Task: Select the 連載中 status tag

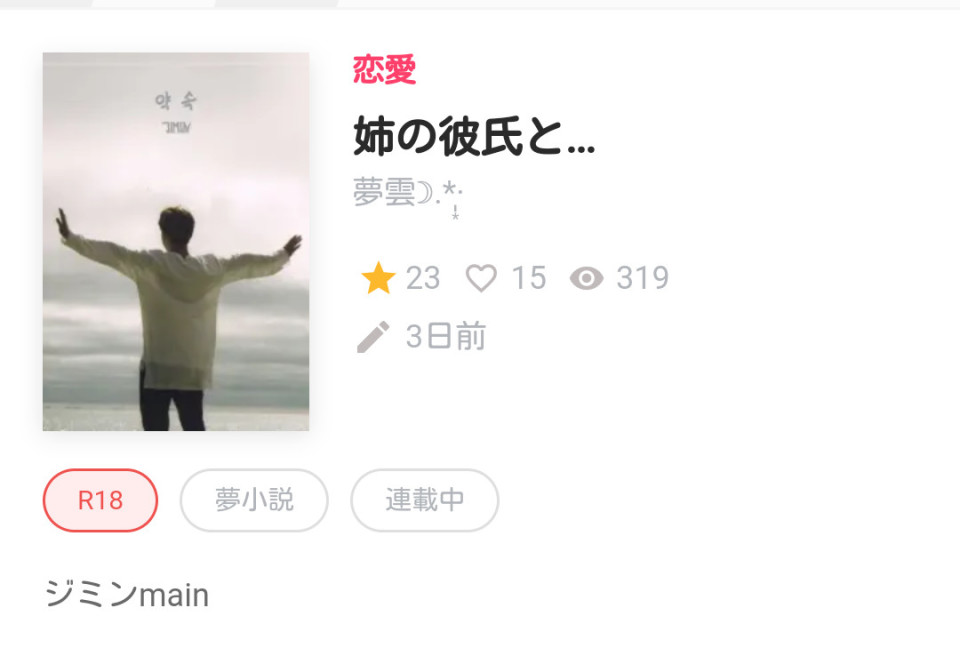Action: point(425,500)
